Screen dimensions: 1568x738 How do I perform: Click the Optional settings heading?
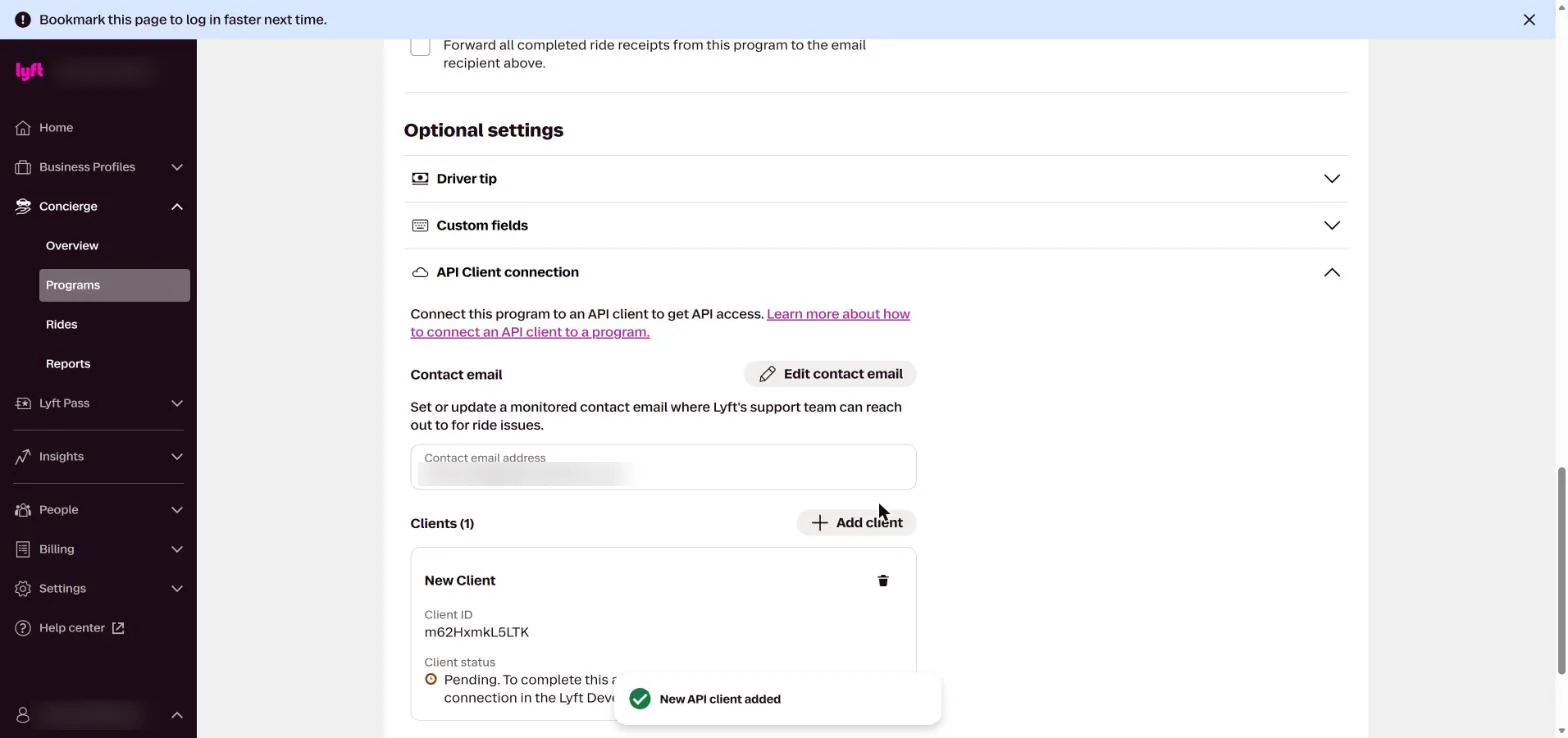click(483, 131)
